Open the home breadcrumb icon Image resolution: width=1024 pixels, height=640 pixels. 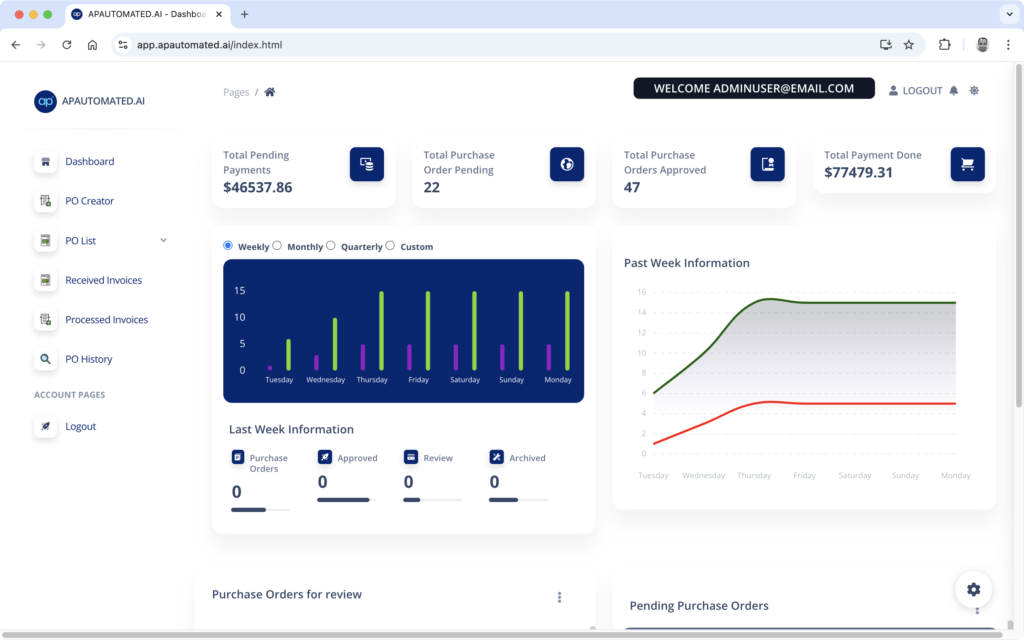click(269, 92)
